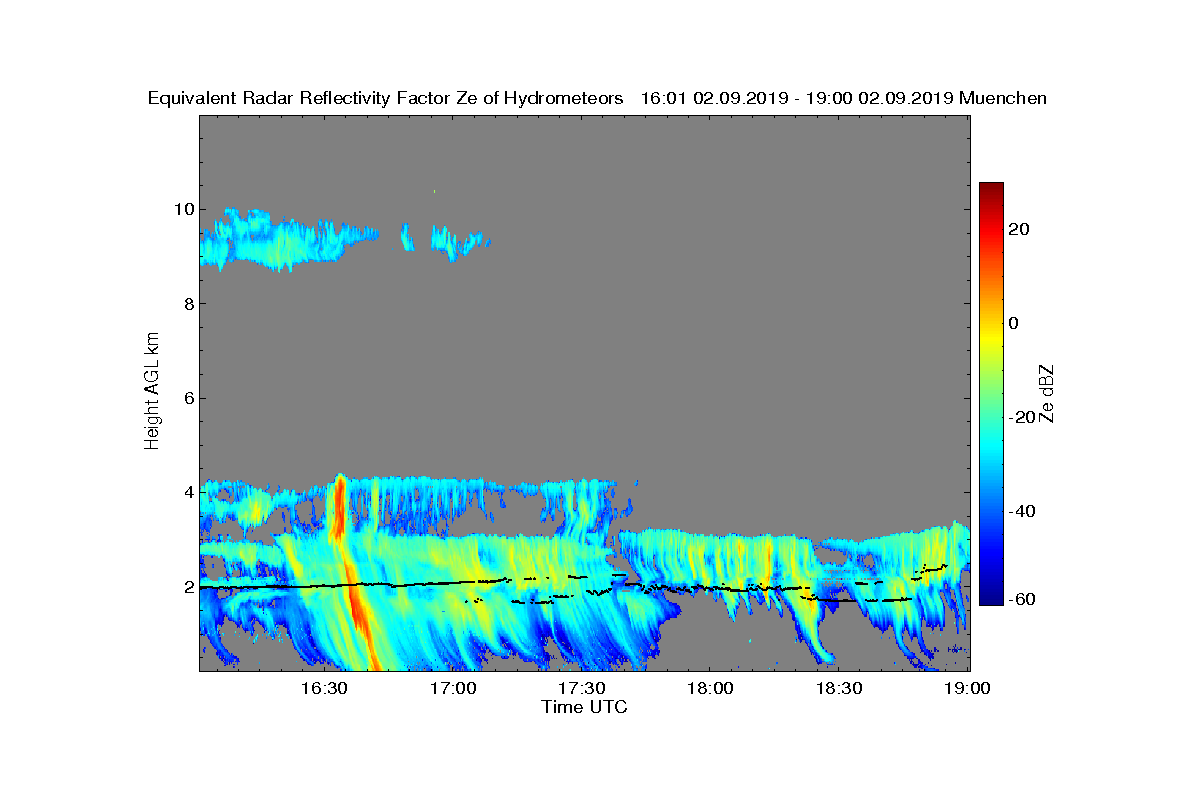Click the 'Time UTC' axis label

585,707
